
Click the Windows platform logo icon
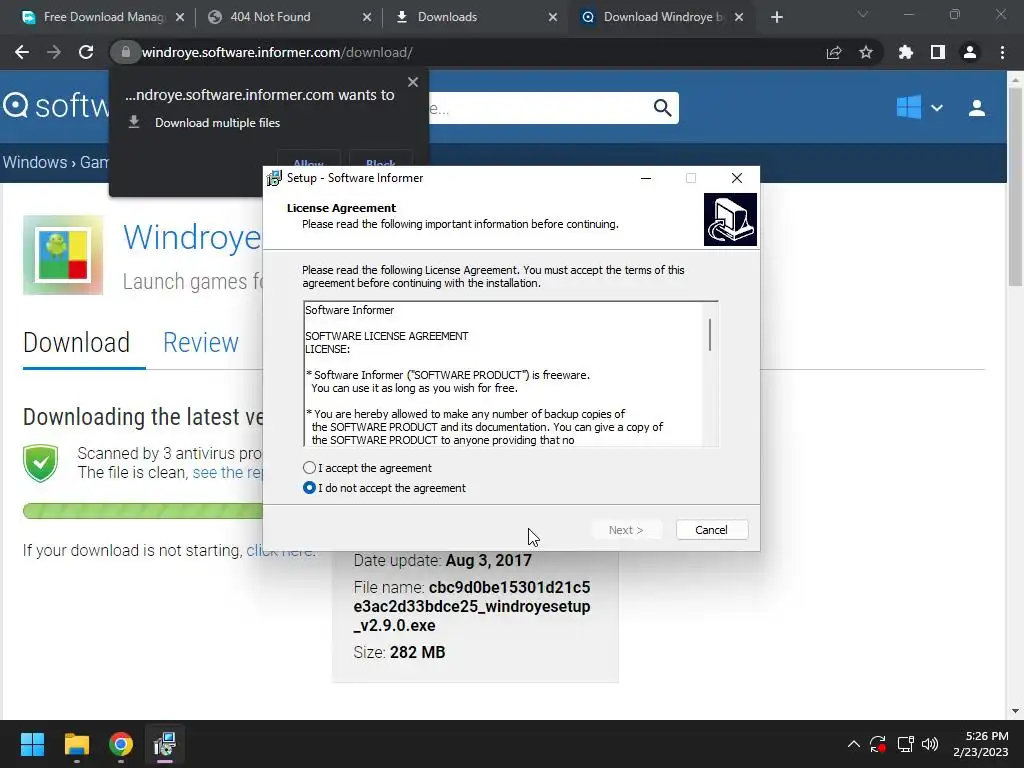click(908, 107)
